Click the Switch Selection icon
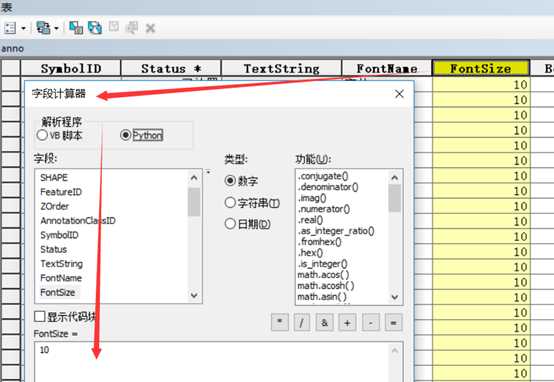Viewport: 554px width, 382px height. pyautogui.click(x=95, y=28)
